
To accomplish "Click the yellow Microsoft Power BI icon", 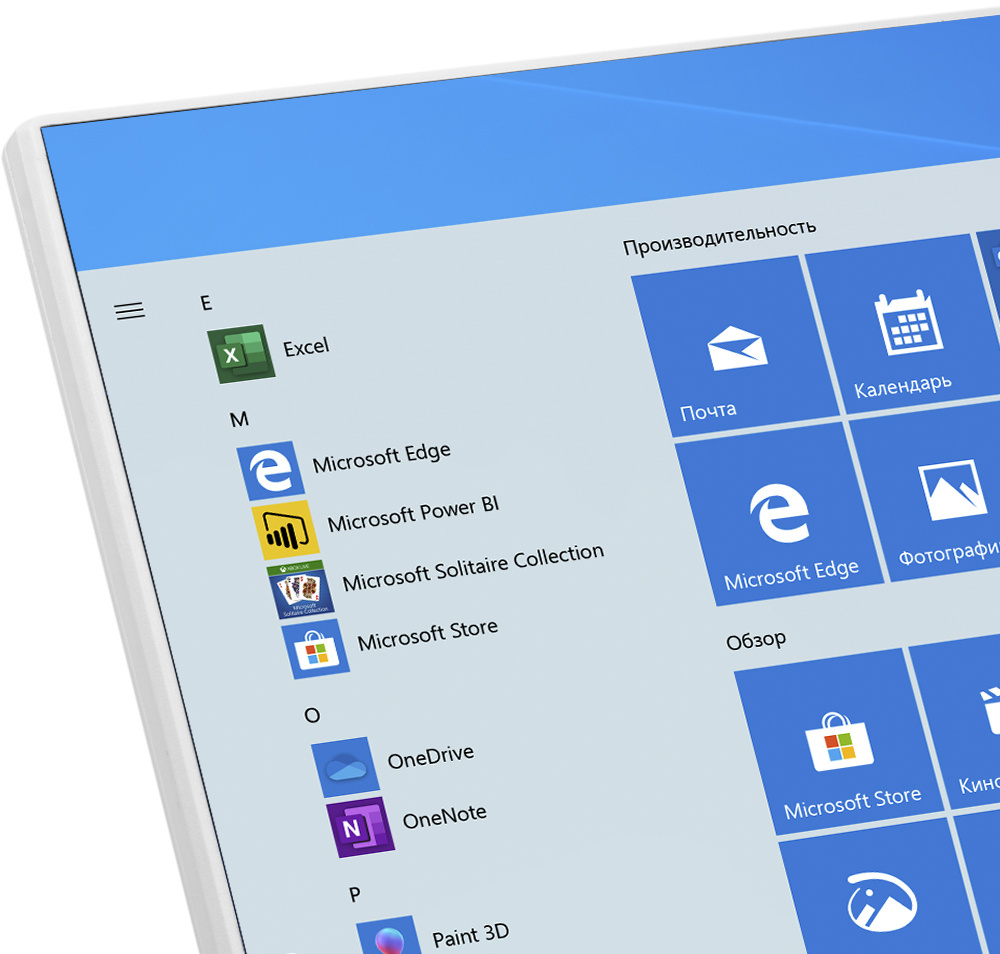I will point(285,529).
